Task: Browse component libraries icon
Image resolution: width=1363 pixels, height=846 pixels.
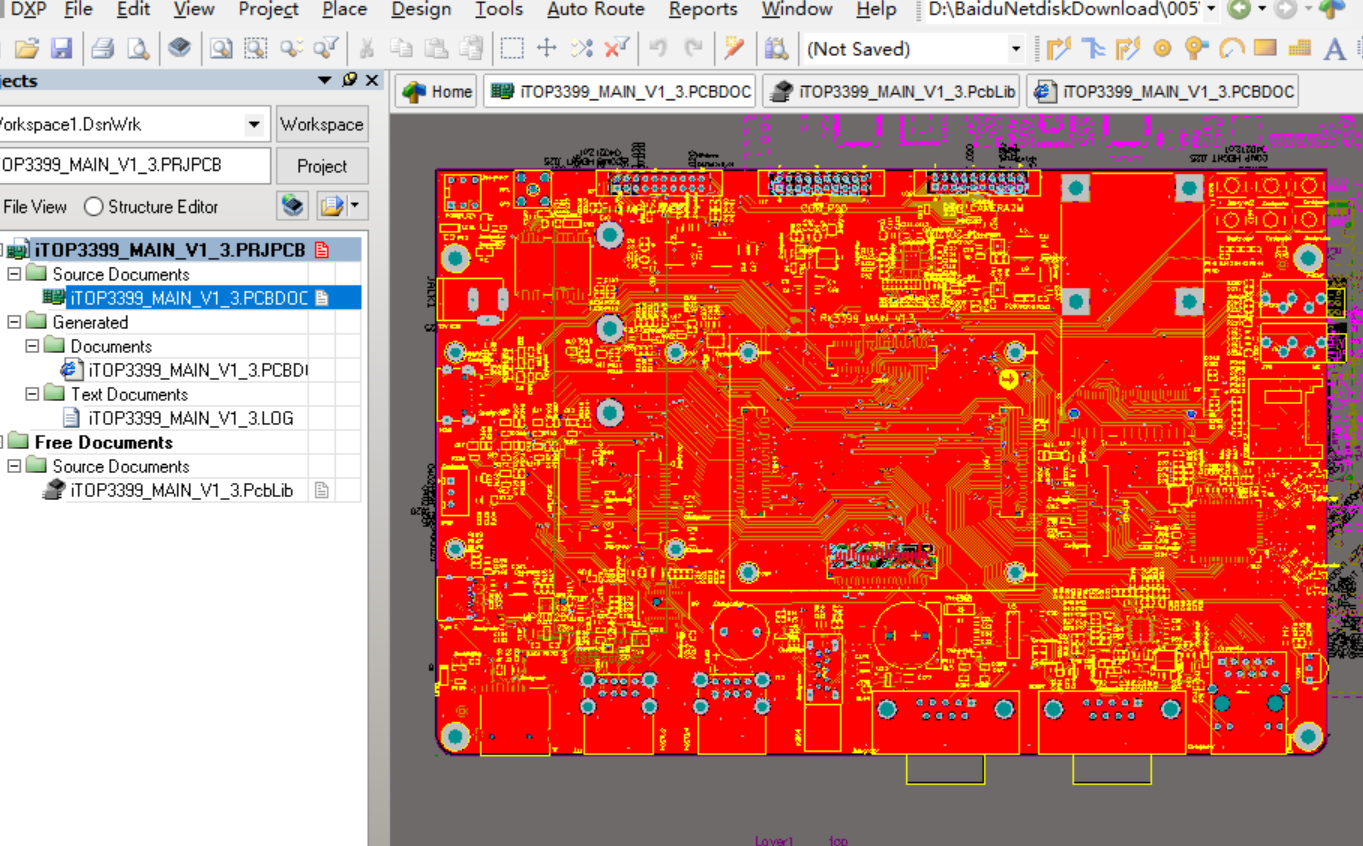Action: pyautogui.click(x=776, y=48)
